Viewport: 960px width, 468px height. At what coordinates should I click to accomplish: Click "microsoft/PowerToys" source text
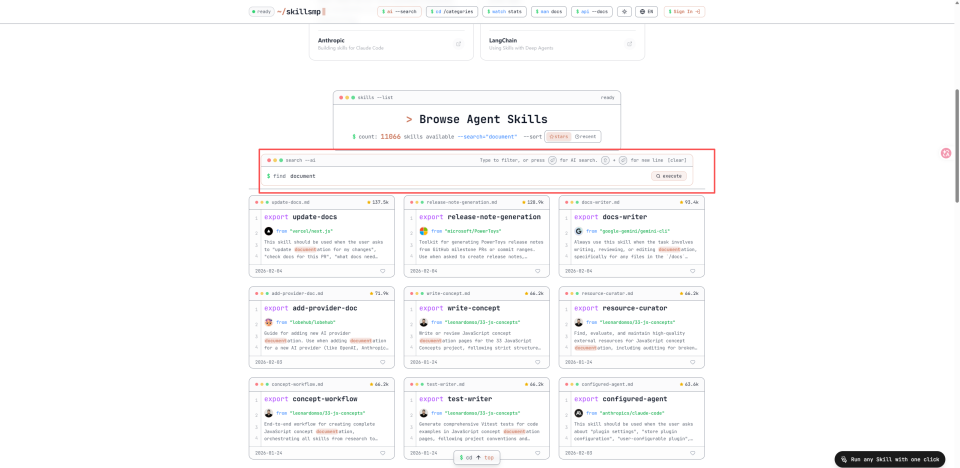[x=472, y=232]
